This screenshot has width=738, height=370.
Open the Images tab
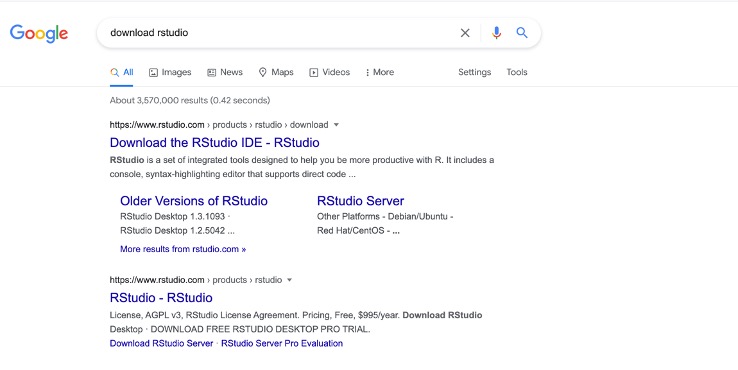(x=170, y=72)
